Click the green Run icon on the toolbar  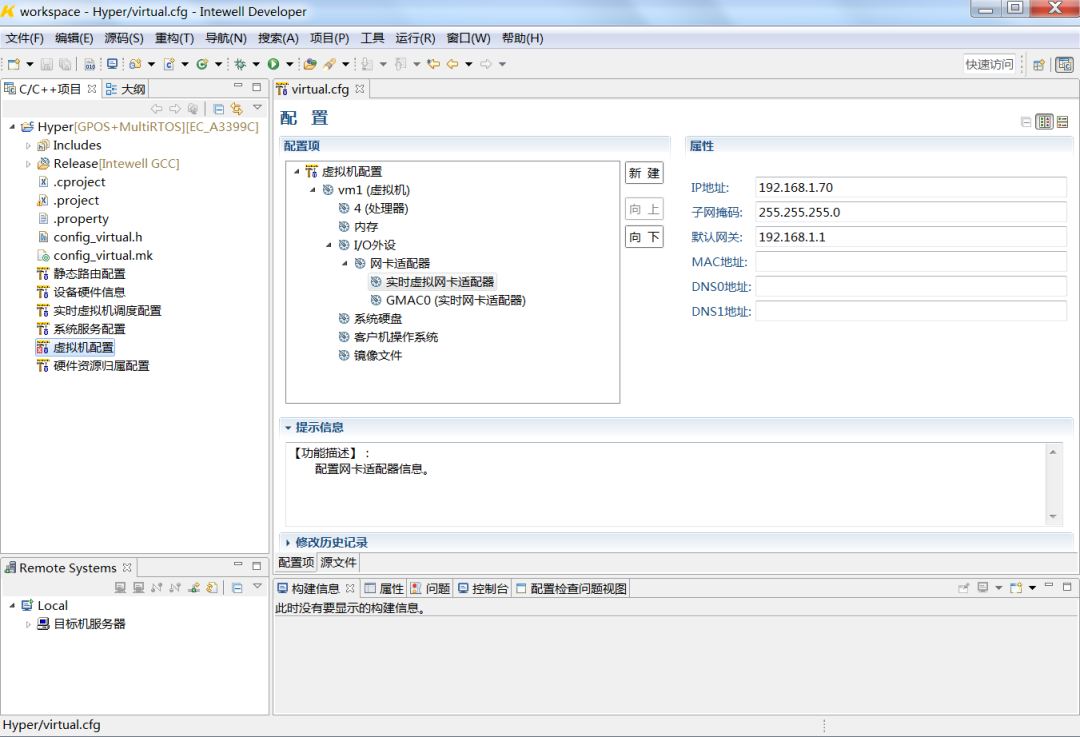pyautogui.click(x=274, y=63)
